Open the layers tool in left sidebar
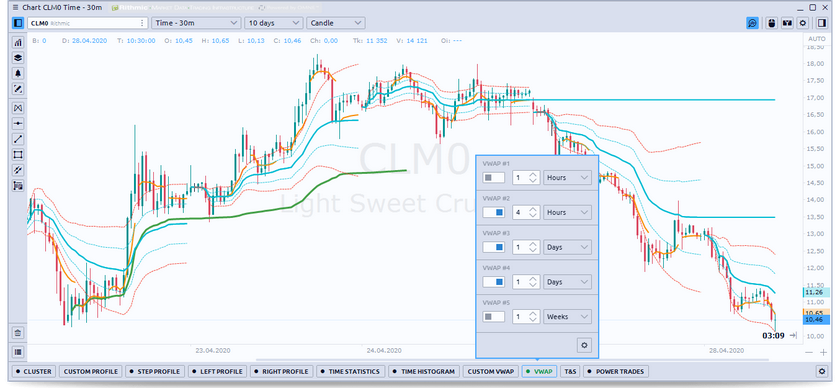Screen dimensions: 840x388 [18, 58]
